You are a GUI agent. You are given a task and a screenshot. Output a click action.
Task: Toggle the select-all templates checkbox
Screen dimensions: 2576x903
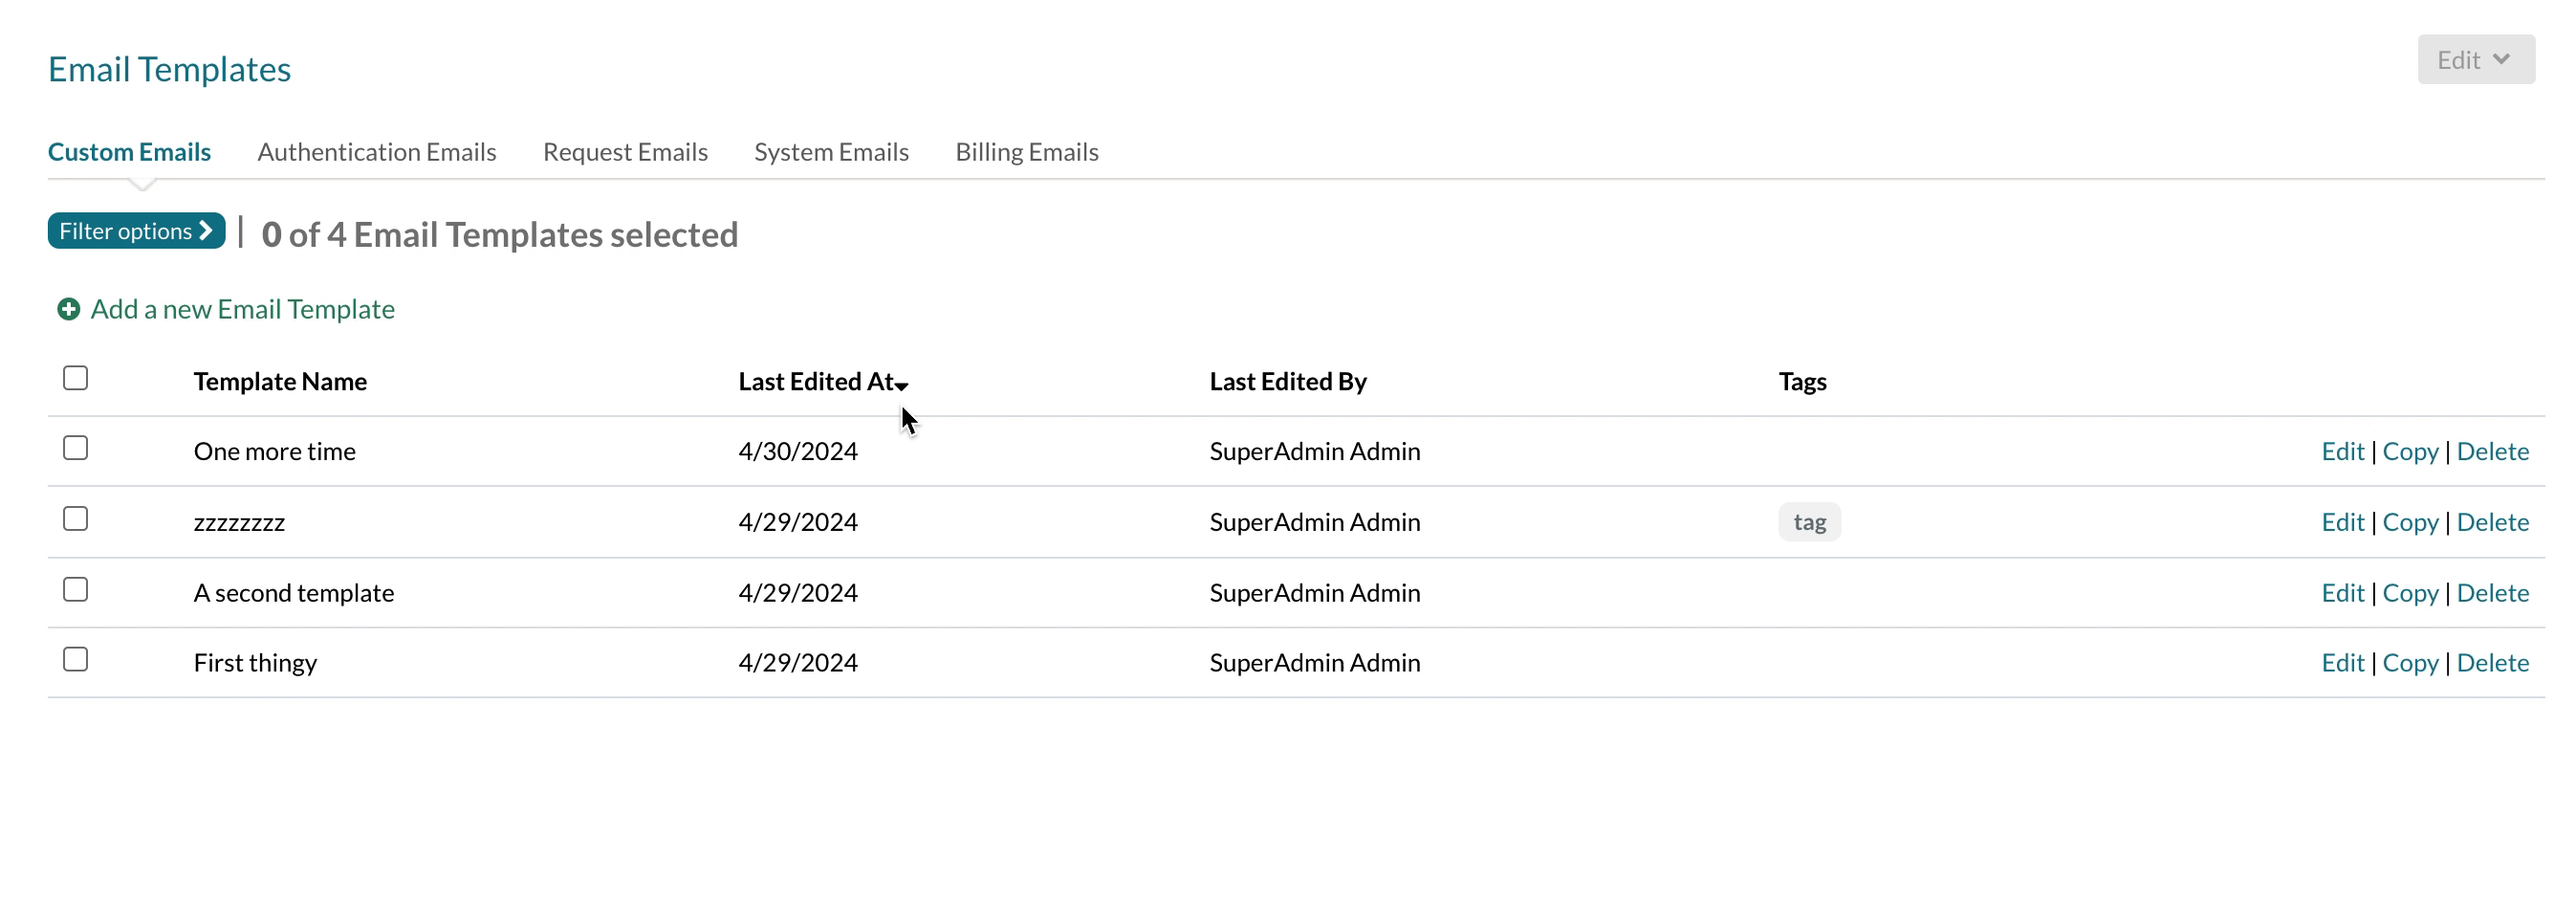point(76,378)
